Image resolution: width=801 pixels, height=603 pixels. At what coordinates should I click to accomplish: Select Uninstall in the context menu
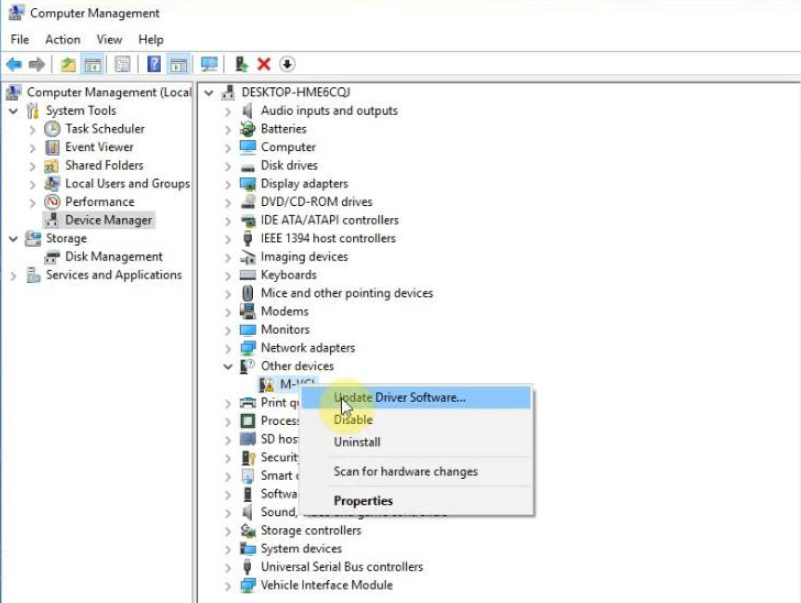[x=357, y=442]
